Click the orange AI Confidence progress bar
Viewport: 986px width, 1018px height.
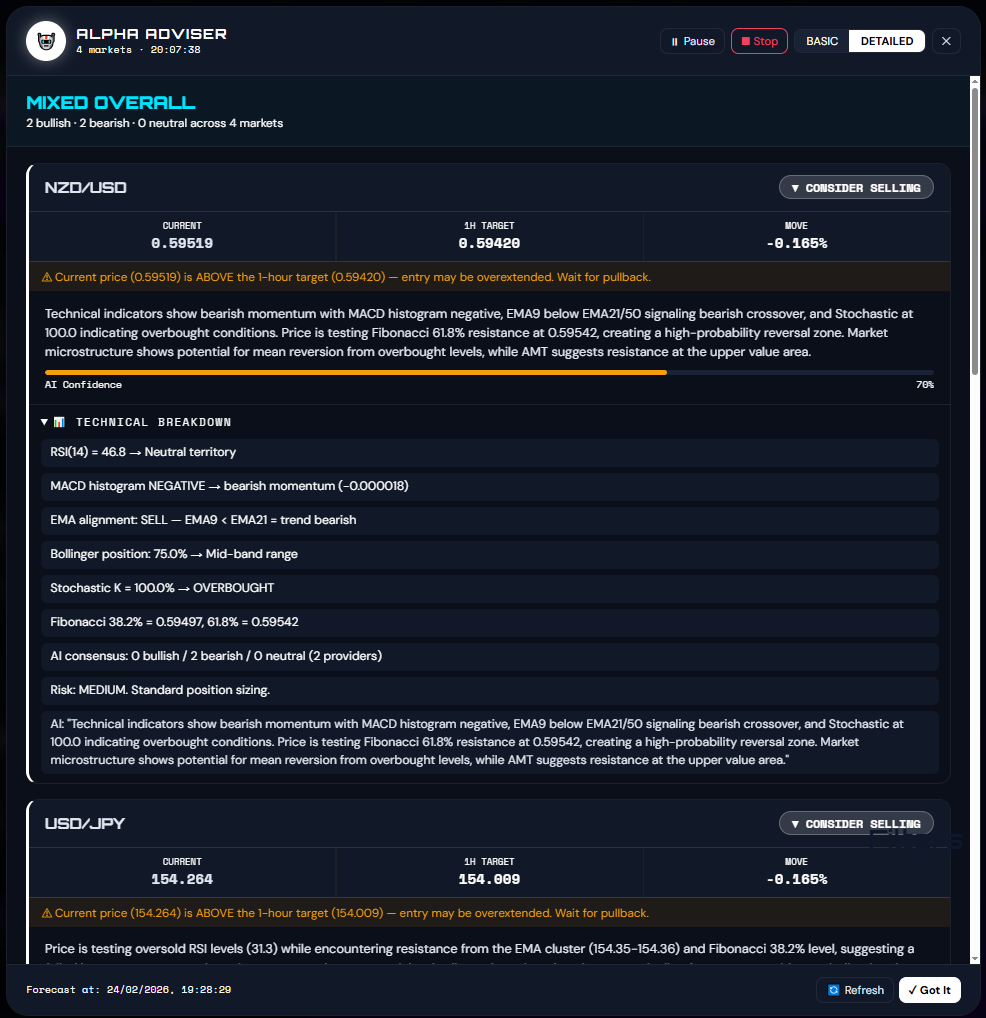coord(355,372)
